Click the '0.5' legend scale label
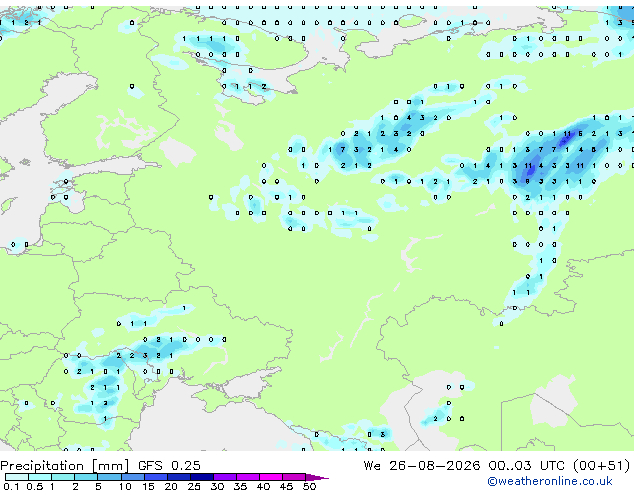The image size is (634, 490). pos(34,486)
